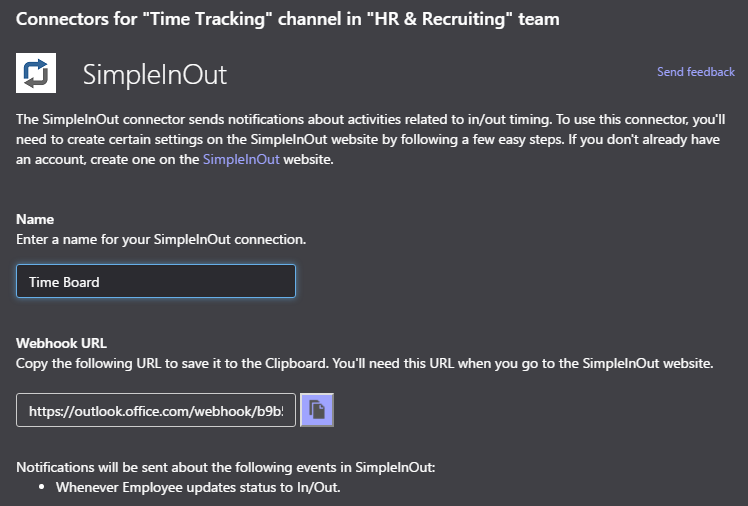Click the large SimpleInOut heading text
748x506 pixels.
(x=155, y=75)
